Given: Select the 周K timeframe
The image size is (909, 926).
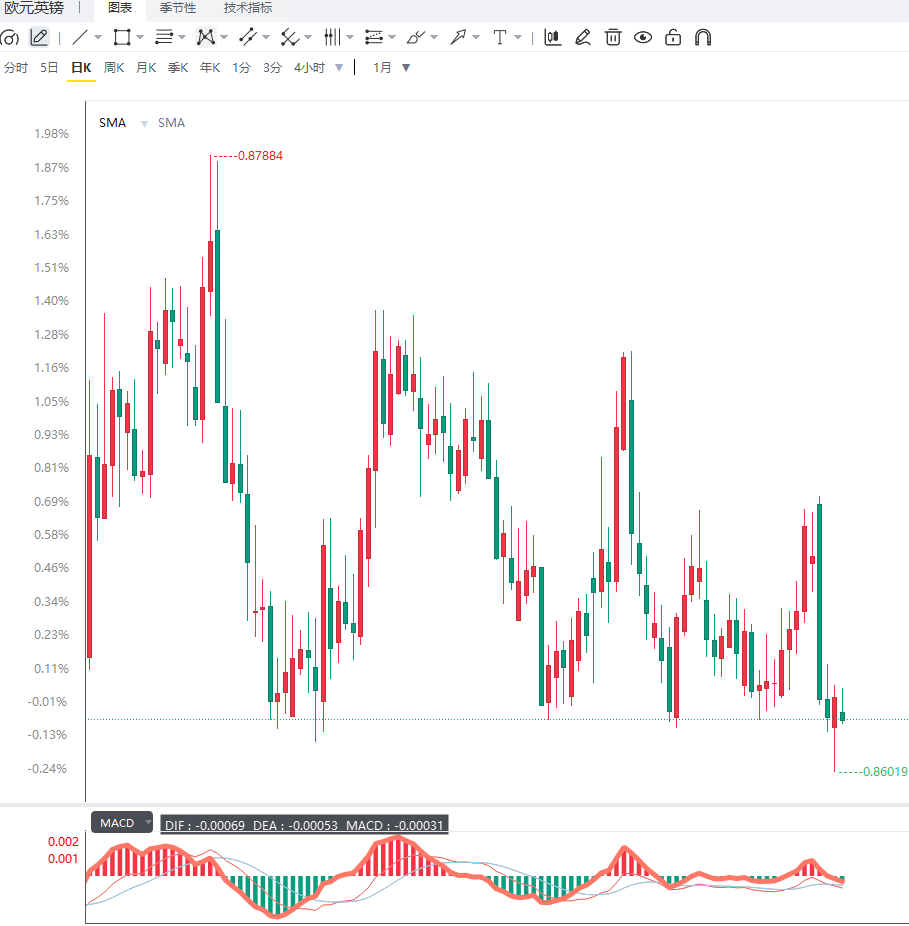Looking at the screenshot, I should click(113, 68).
